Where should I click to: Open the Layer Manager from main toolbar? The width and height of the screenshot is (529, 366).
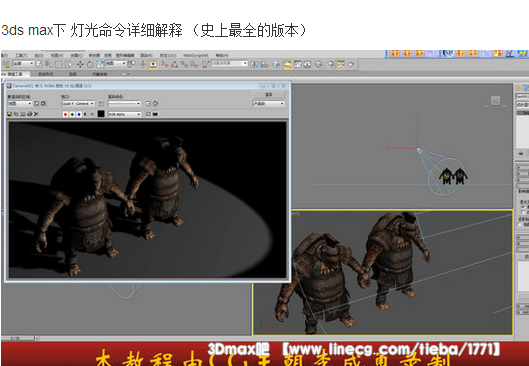tap(277, 64)
